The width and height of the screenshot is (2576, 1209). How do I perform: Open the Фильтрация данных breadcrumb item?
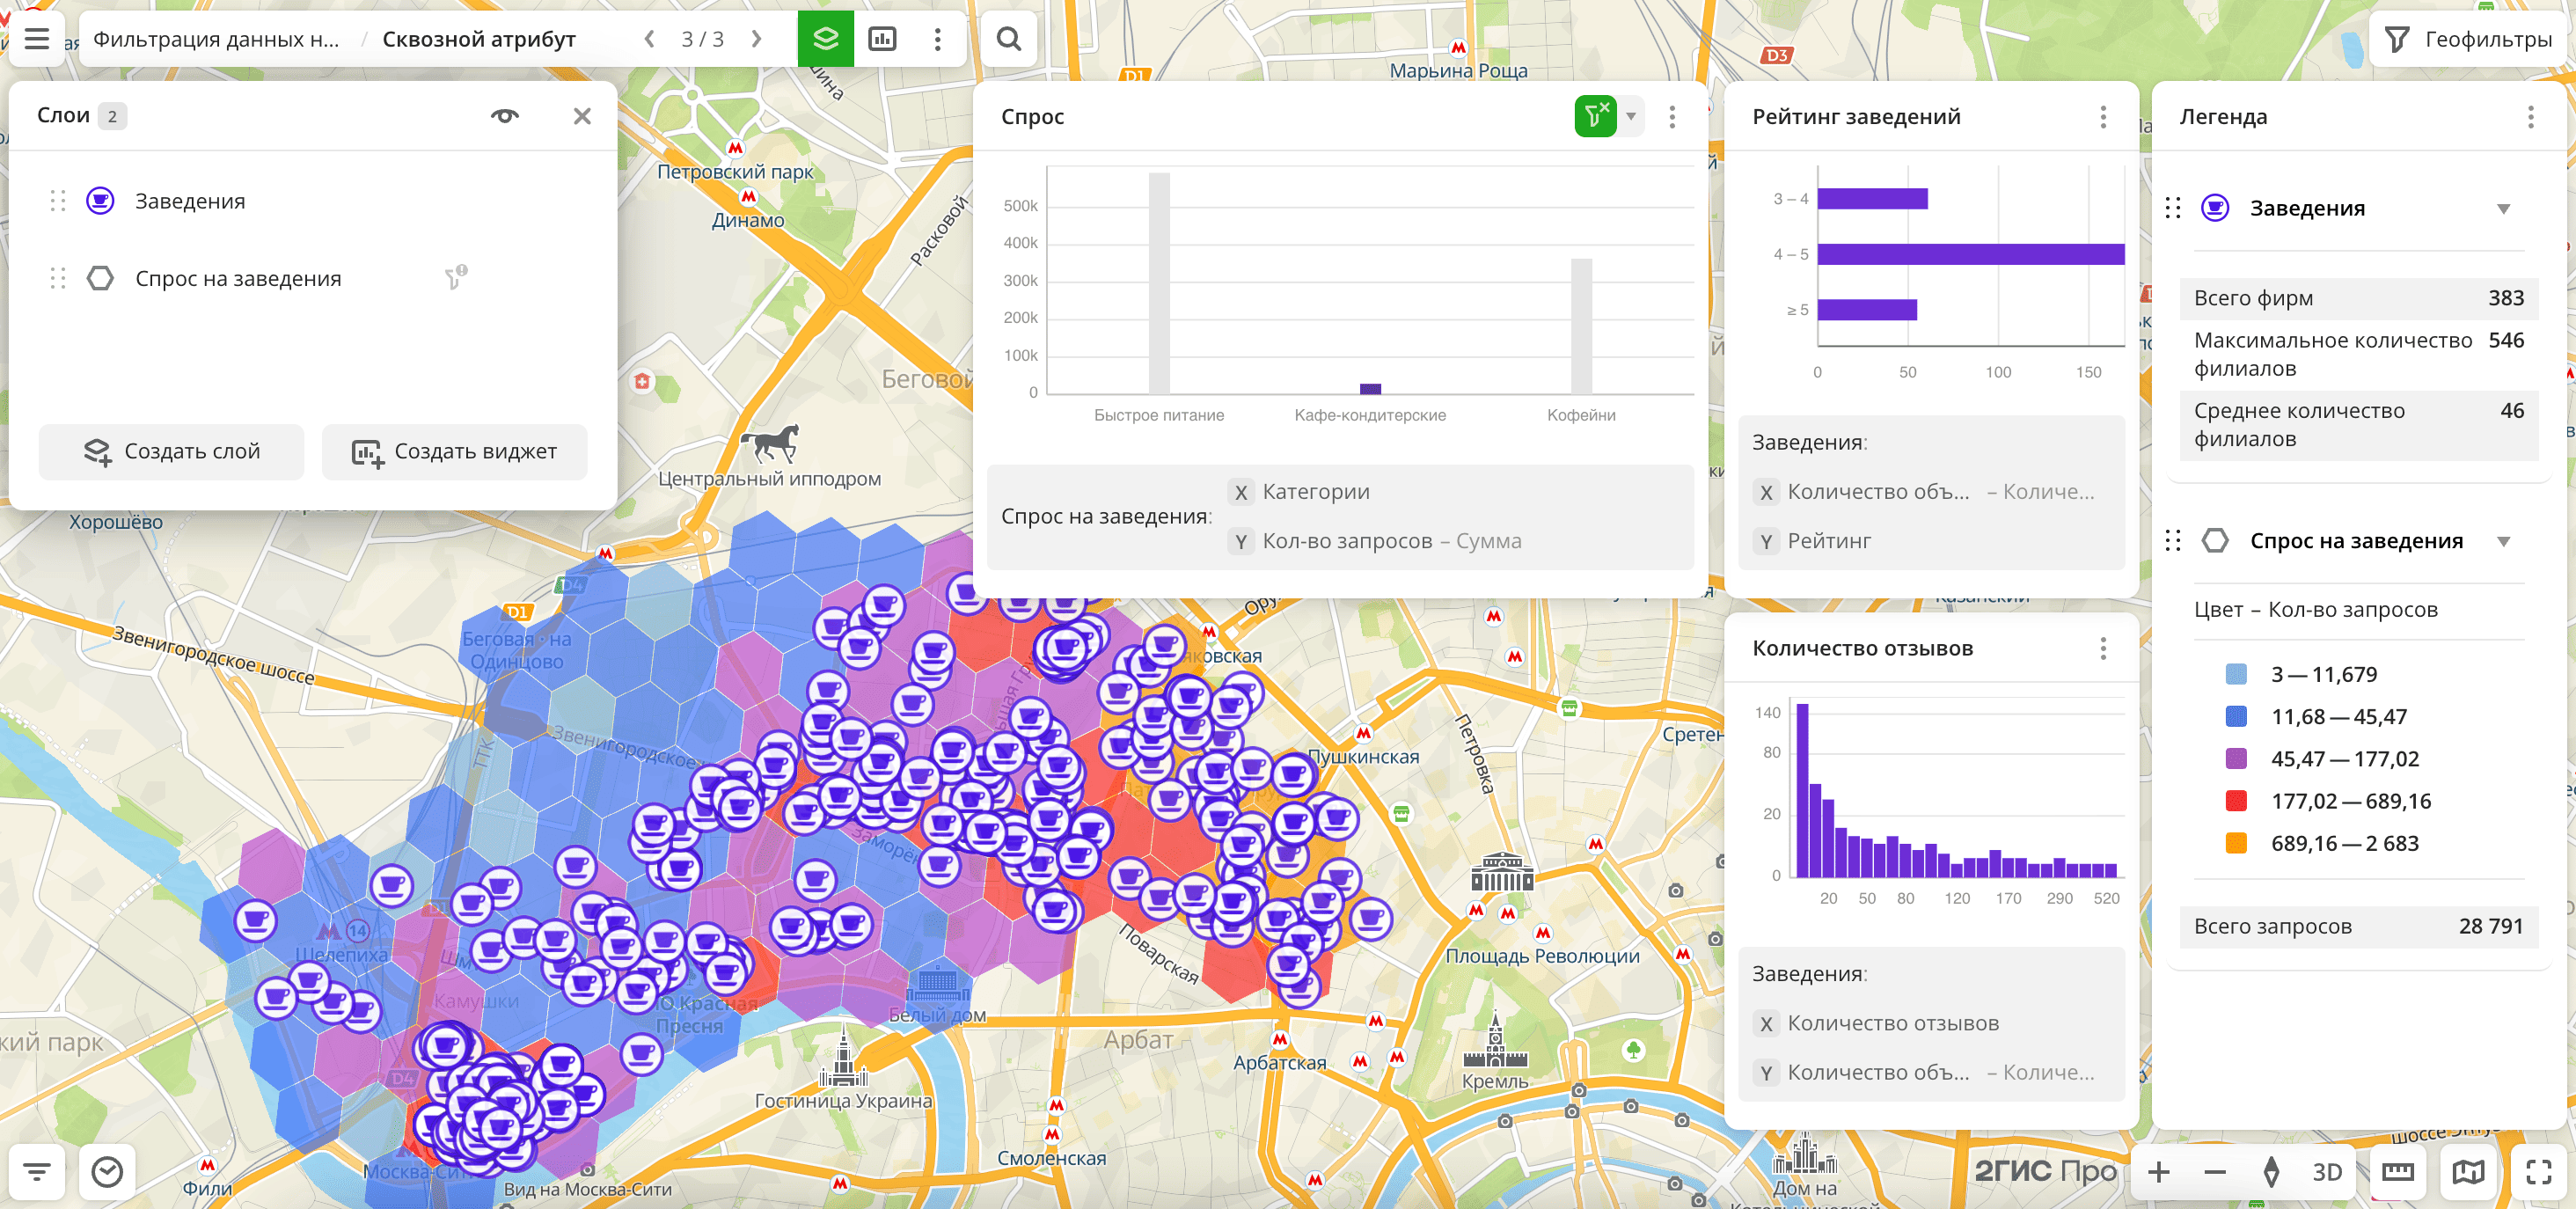point(216,39)
